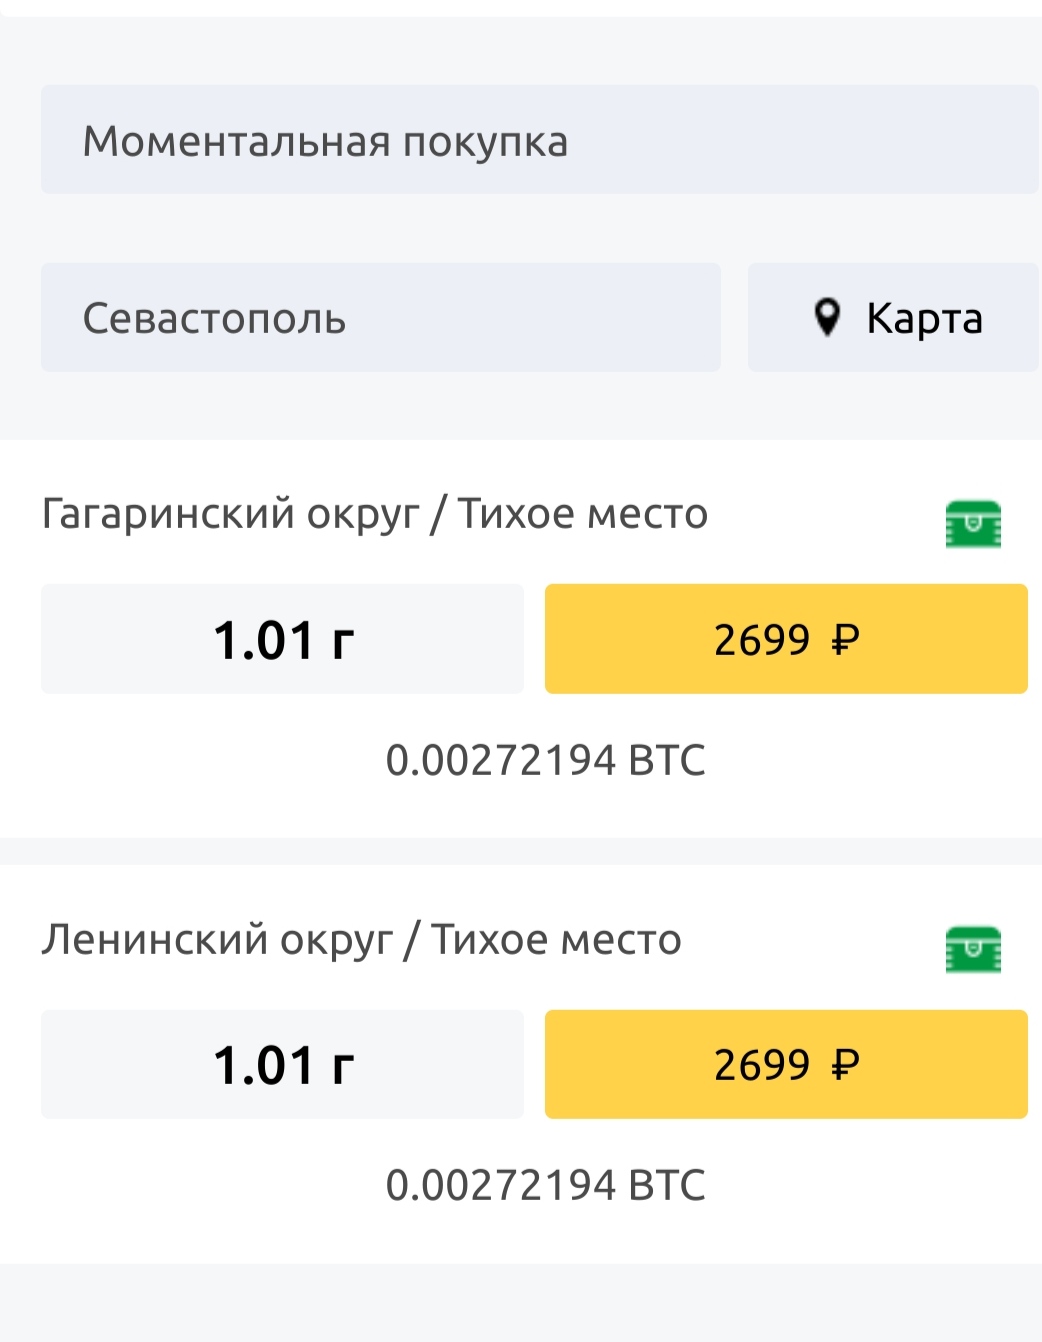1042x1342 pixels.
Task: Click BTC price under Гагаринский округ listing
Action: pos(545,760)
